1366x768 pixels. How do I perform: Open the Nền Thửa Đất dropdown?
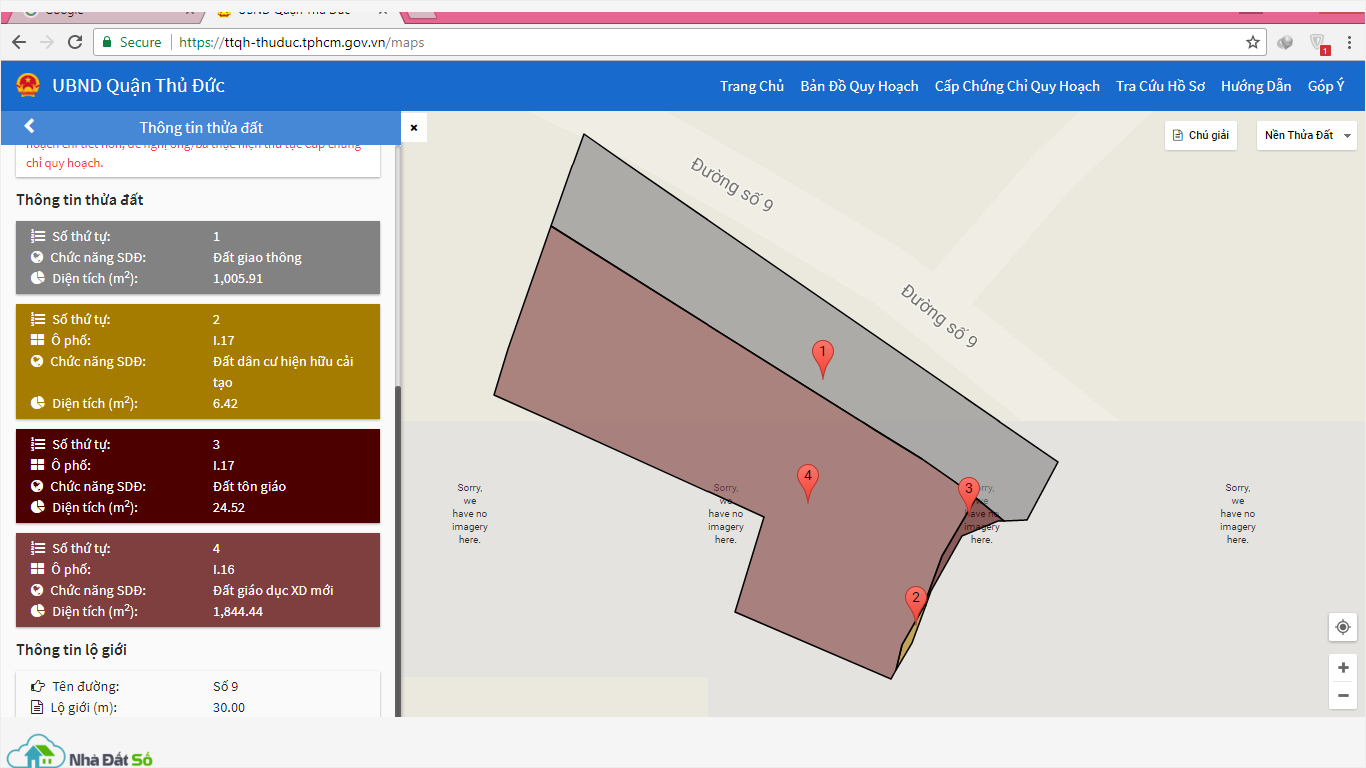[1307, 135]
